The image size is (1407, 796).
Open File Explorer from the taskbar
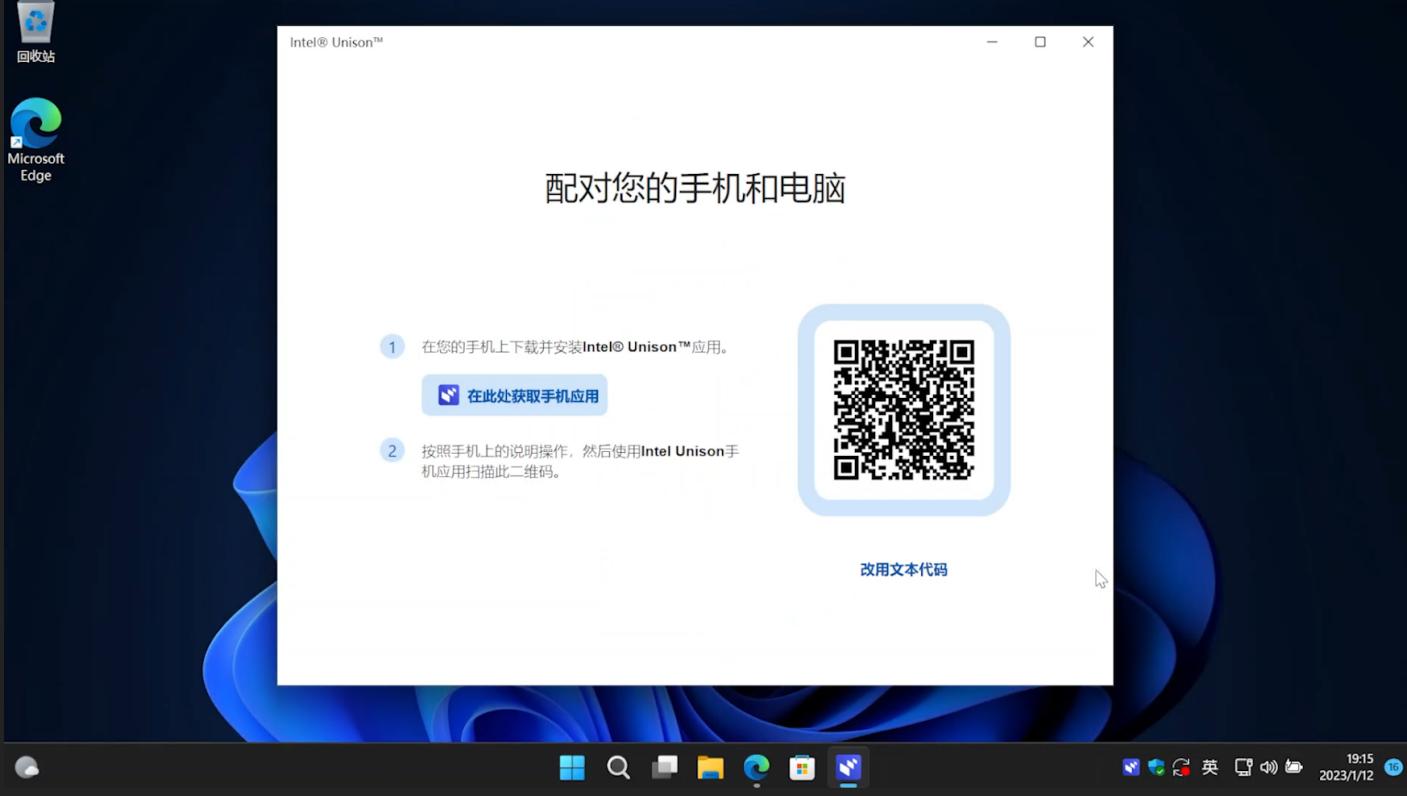click(710, 767)
